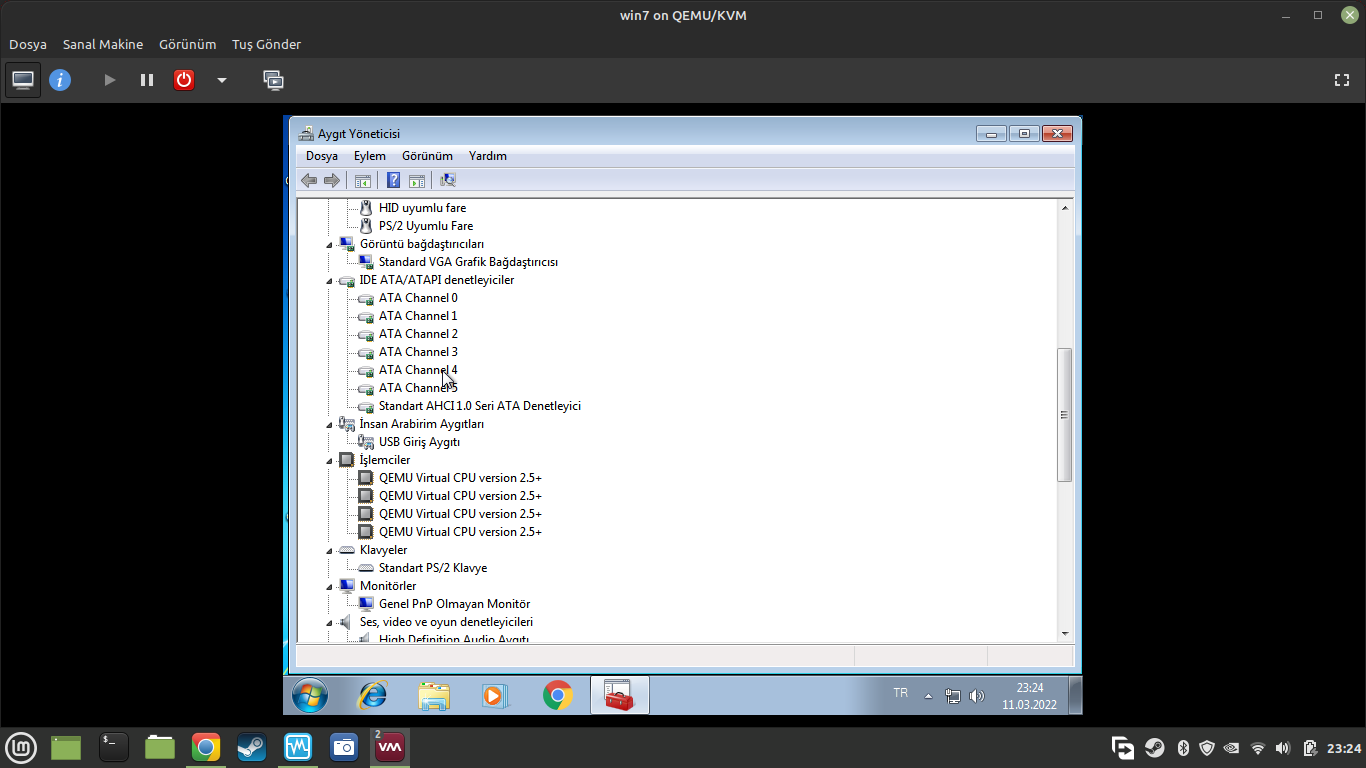1366x768 pixels.
Task: Collapse the Monitörler category
Action: pyautogui.click(x=331, y=586)
